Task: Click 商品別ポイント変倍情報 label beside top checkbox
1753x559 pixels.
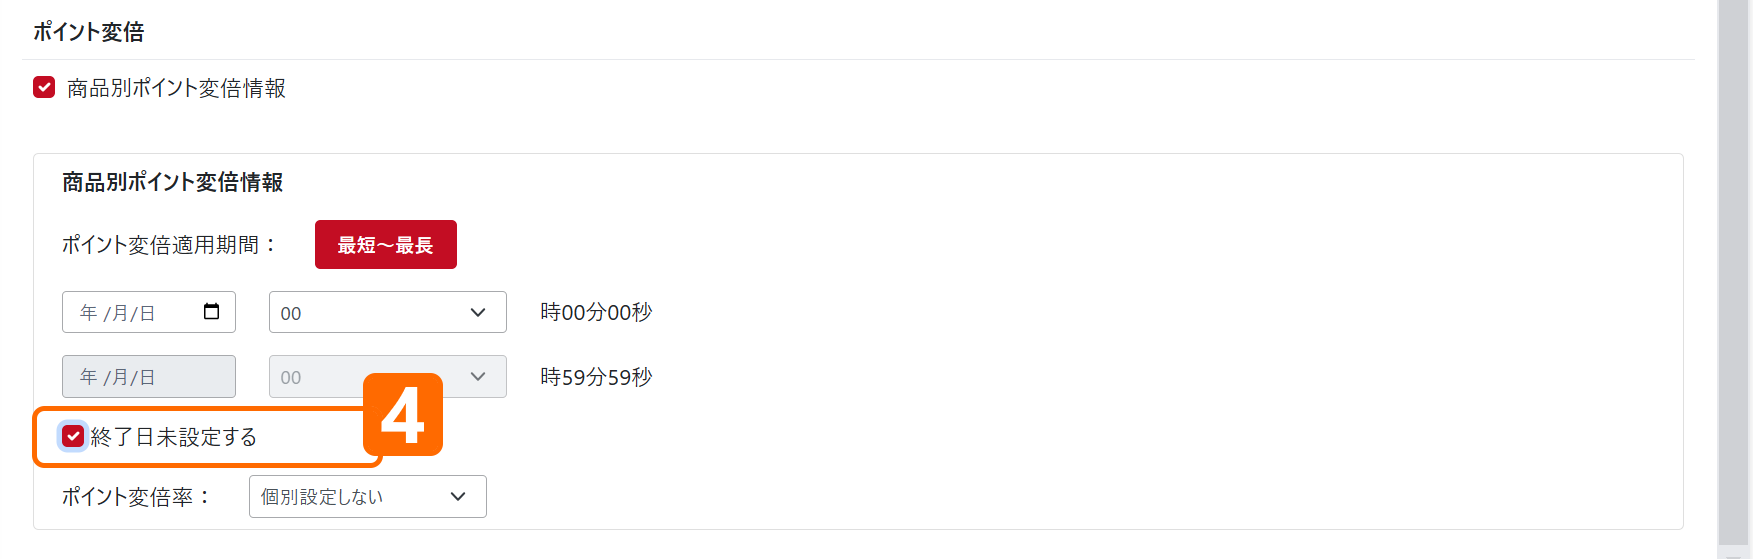Action: 176,88
